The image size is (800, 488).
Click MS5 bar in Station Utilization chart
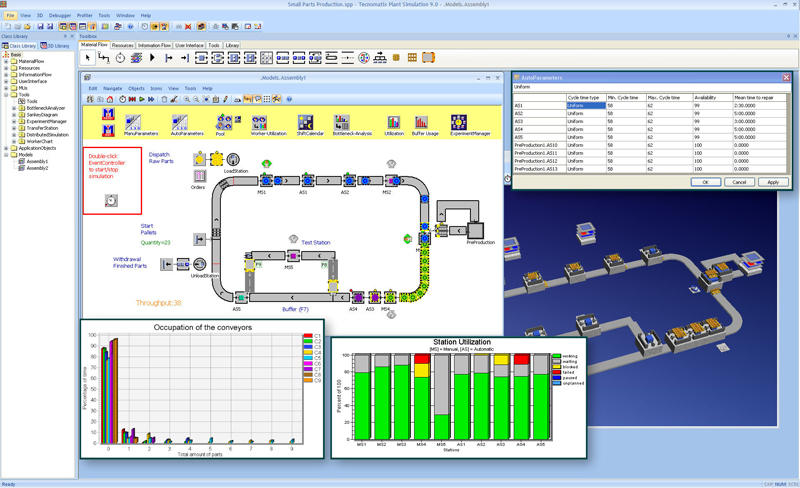[442, 397]
